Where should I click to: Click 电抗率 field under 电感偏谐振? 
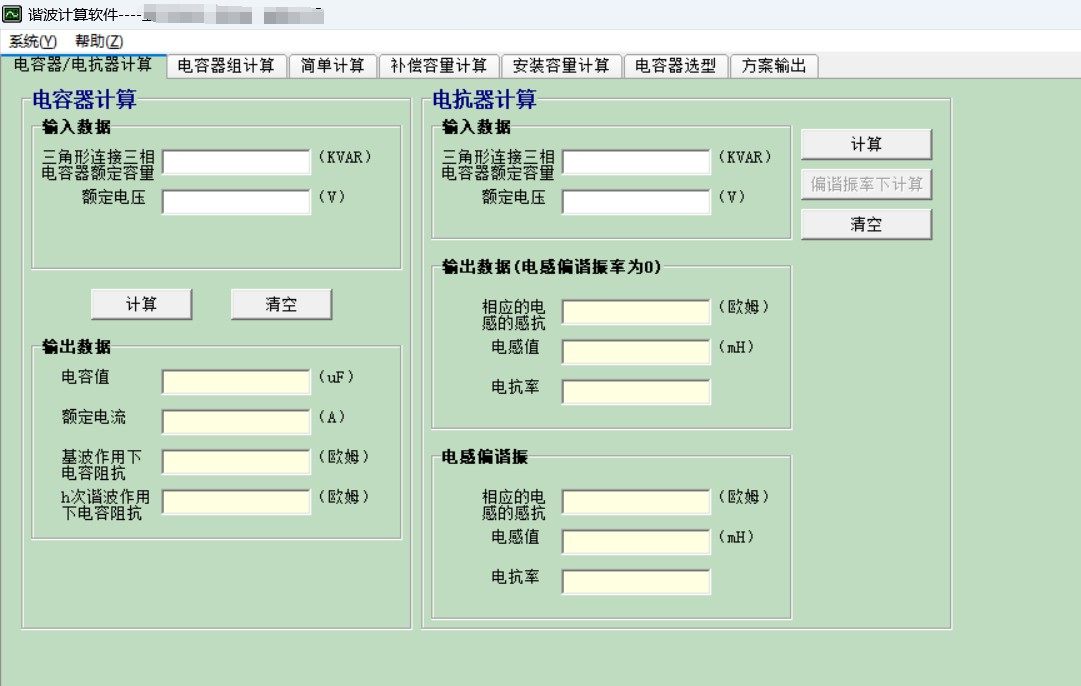pos(636,582)
